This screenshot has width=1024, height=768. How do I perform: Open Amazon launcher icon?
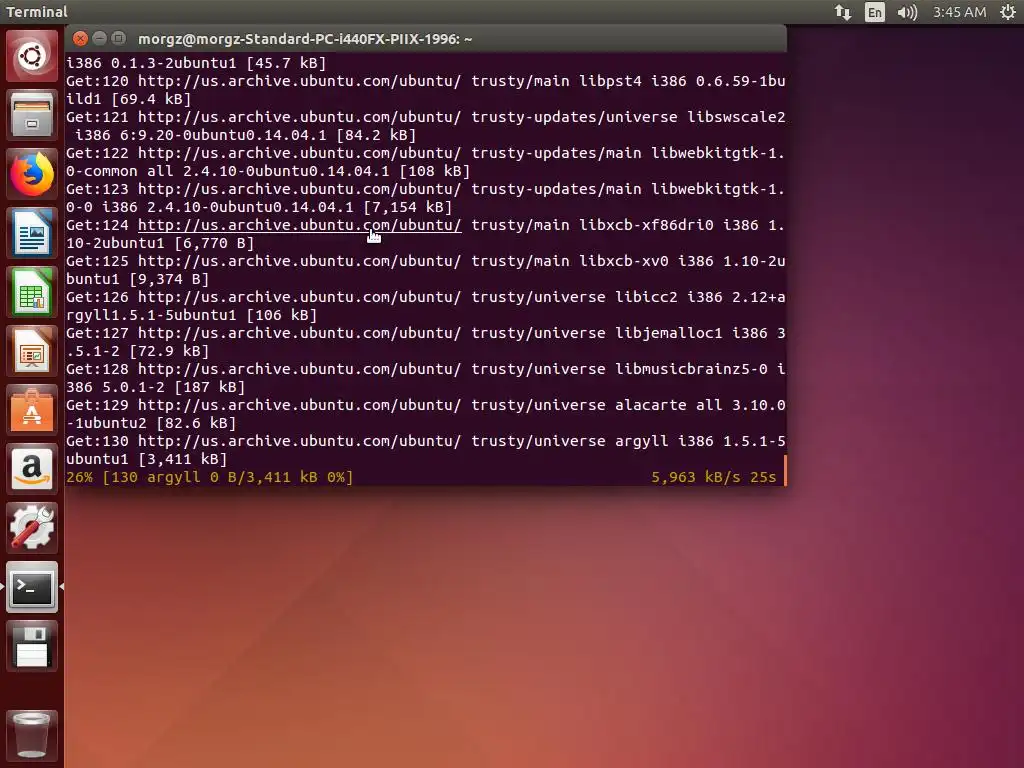pos(31,469)
